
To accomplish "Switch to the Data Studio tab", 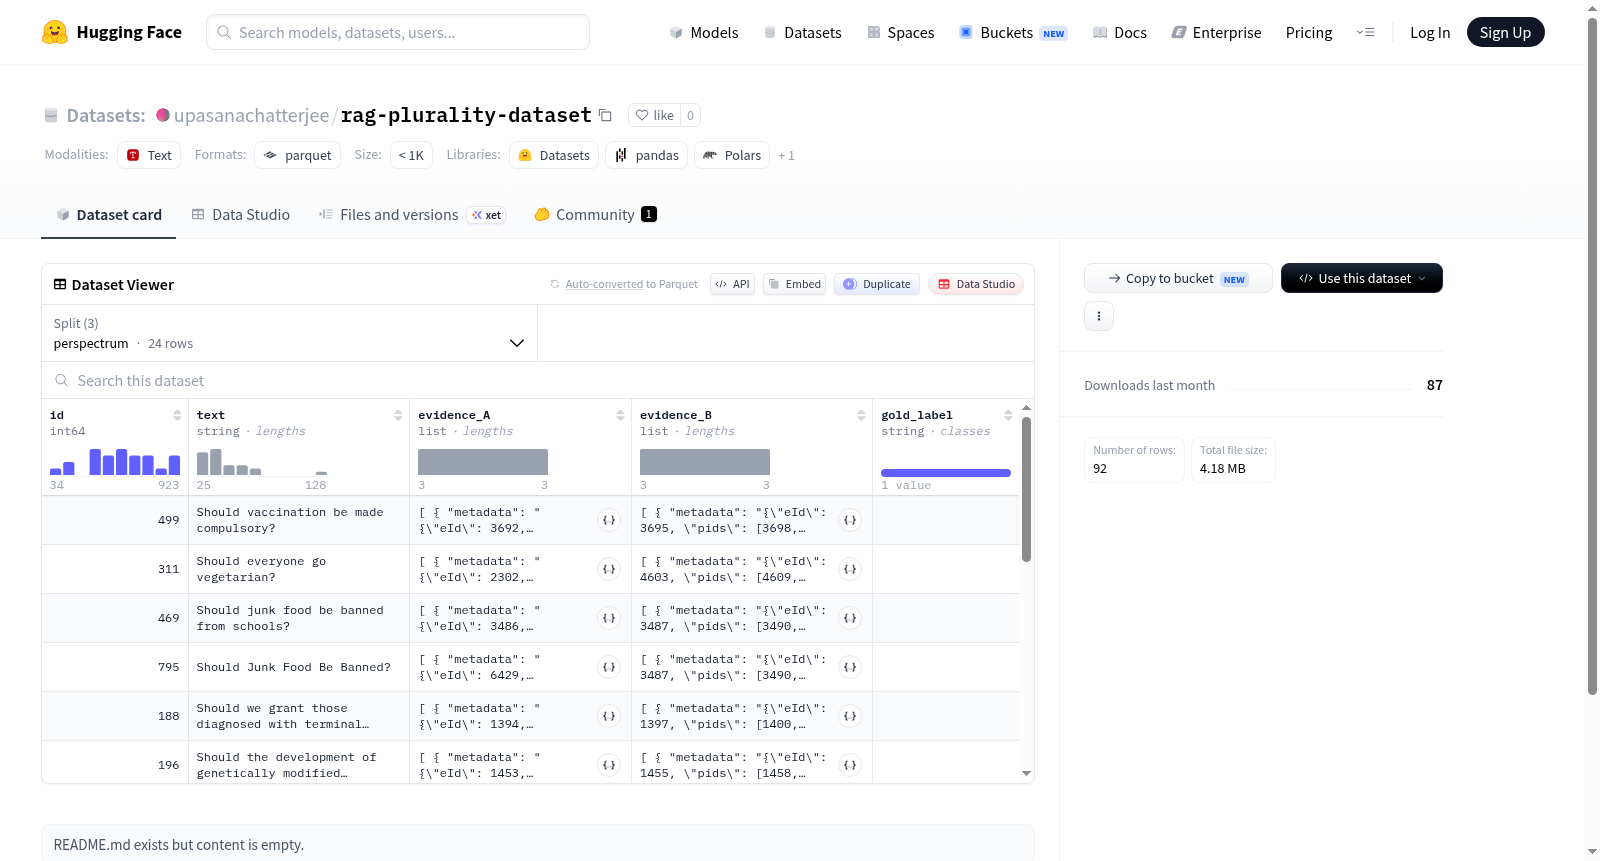I will tap(240, 215).
